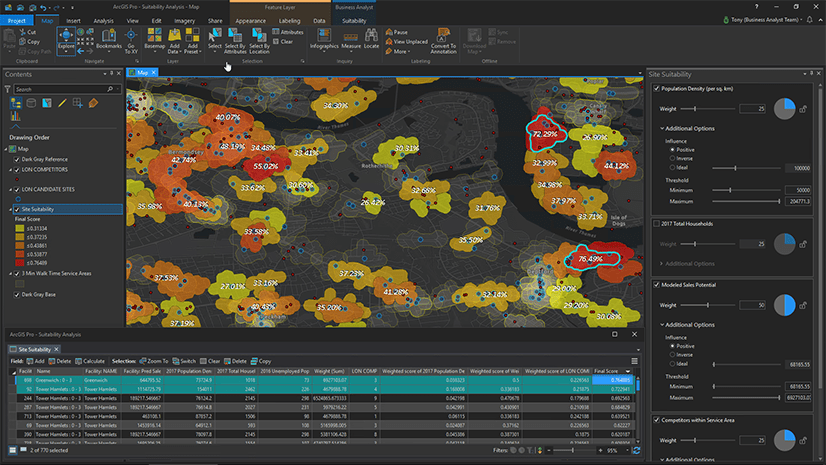Click Pause labeling button
The image size is (826, 465).
pyautogui.click(x=397, y=32)
